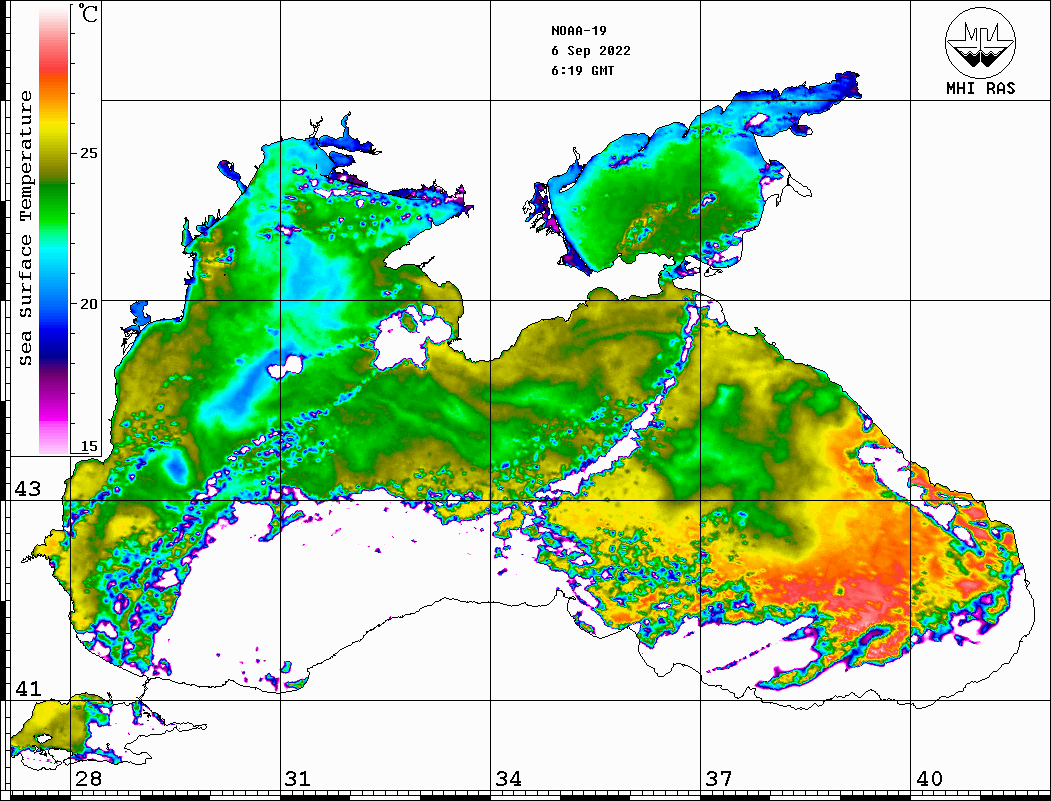Click the longitude label '40'
Image resolution: width=1051 pixels, height=801 pixels.
pyautogui.click(x=929, y=778)
